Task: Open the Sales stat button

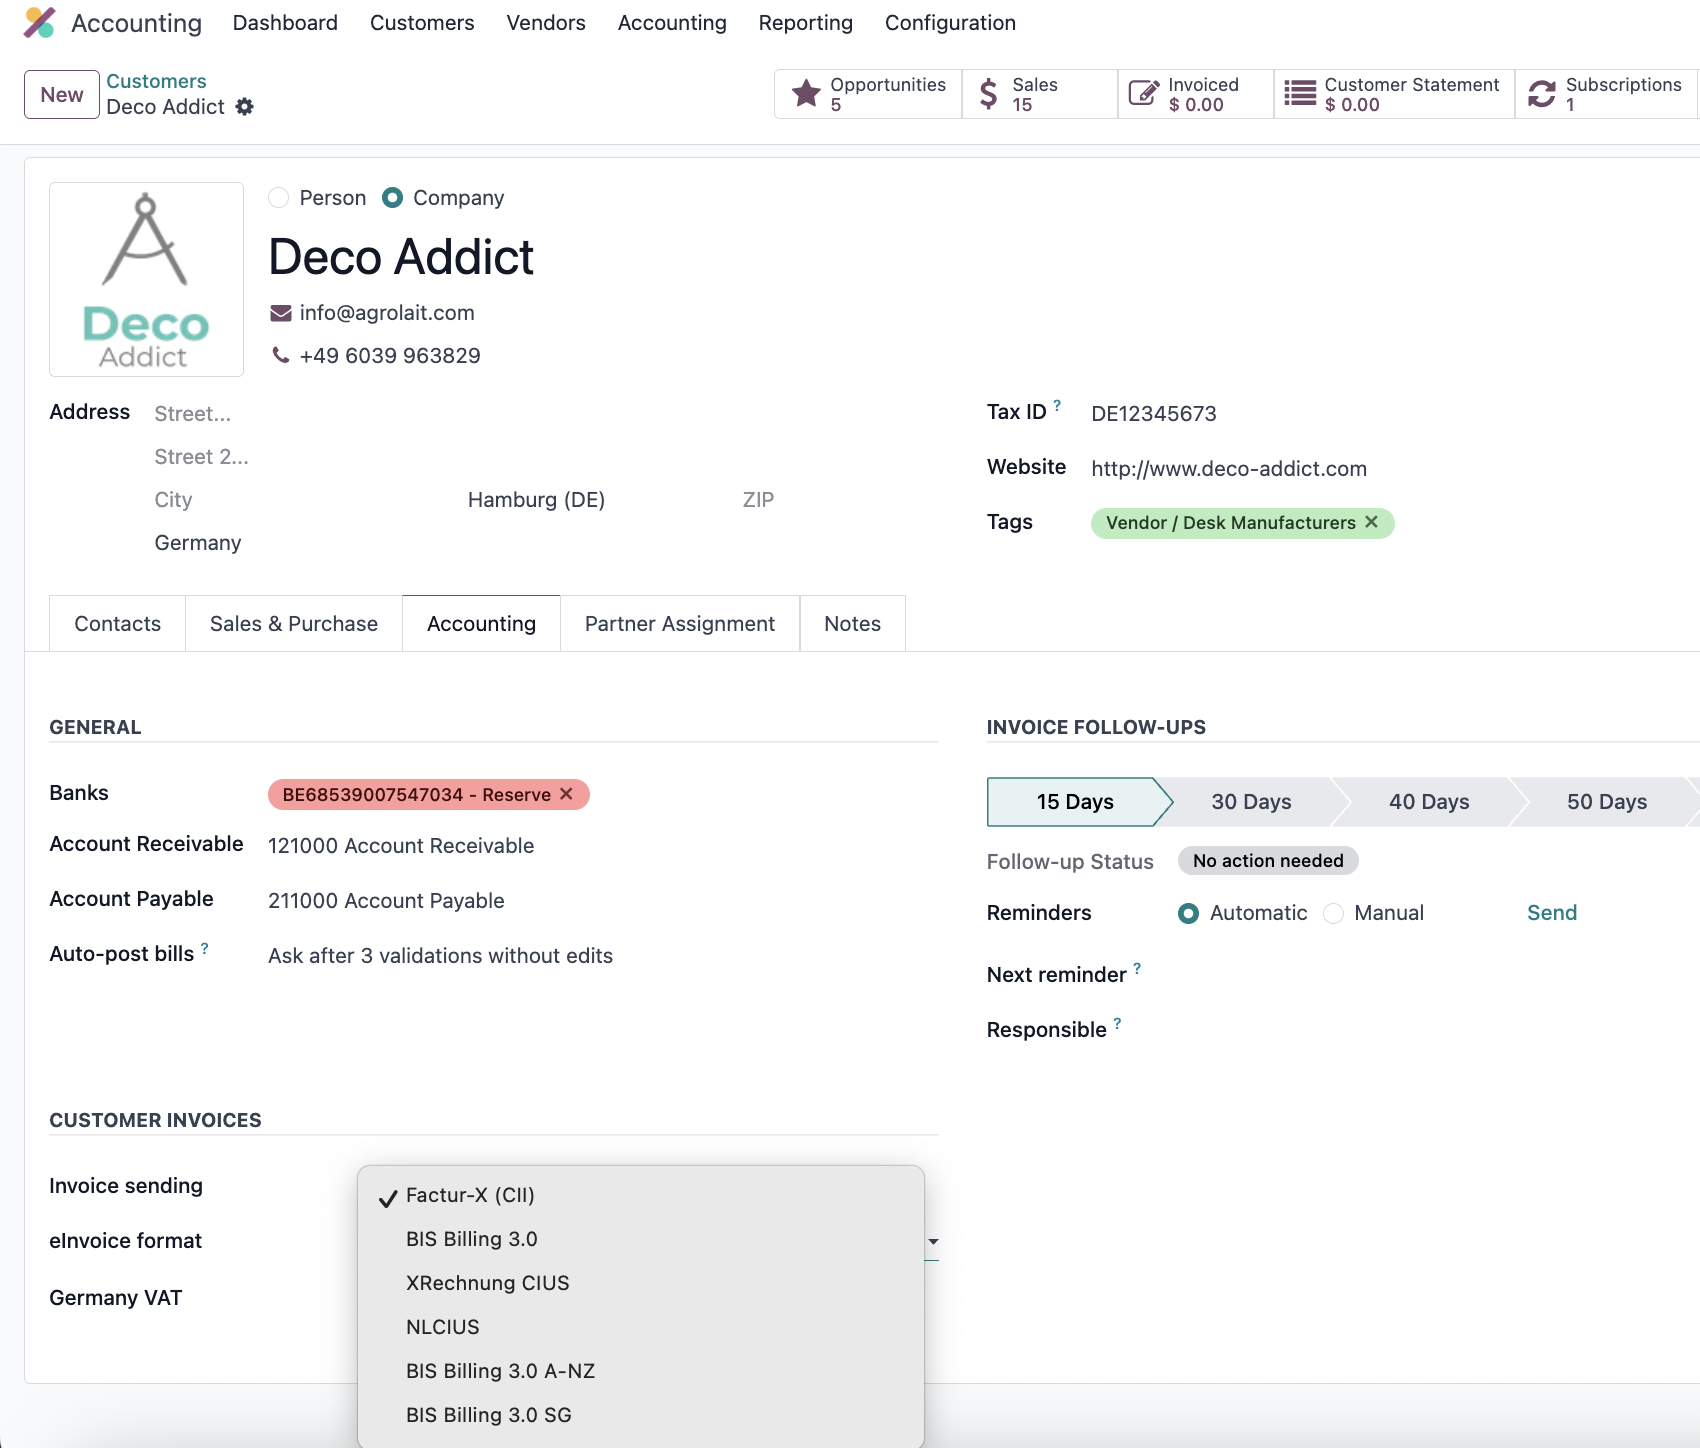Action: click(1040, 94)
